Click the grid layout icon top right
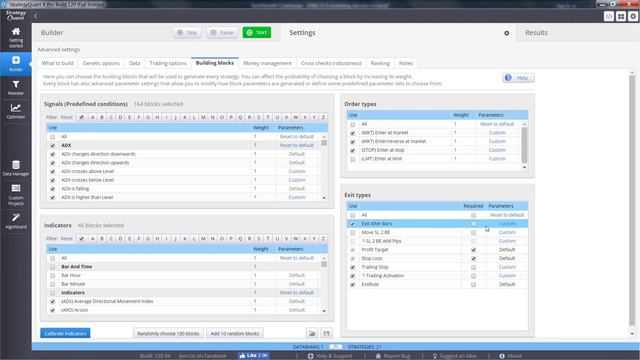This screenshot has height=360, width=640. point(621,16)
